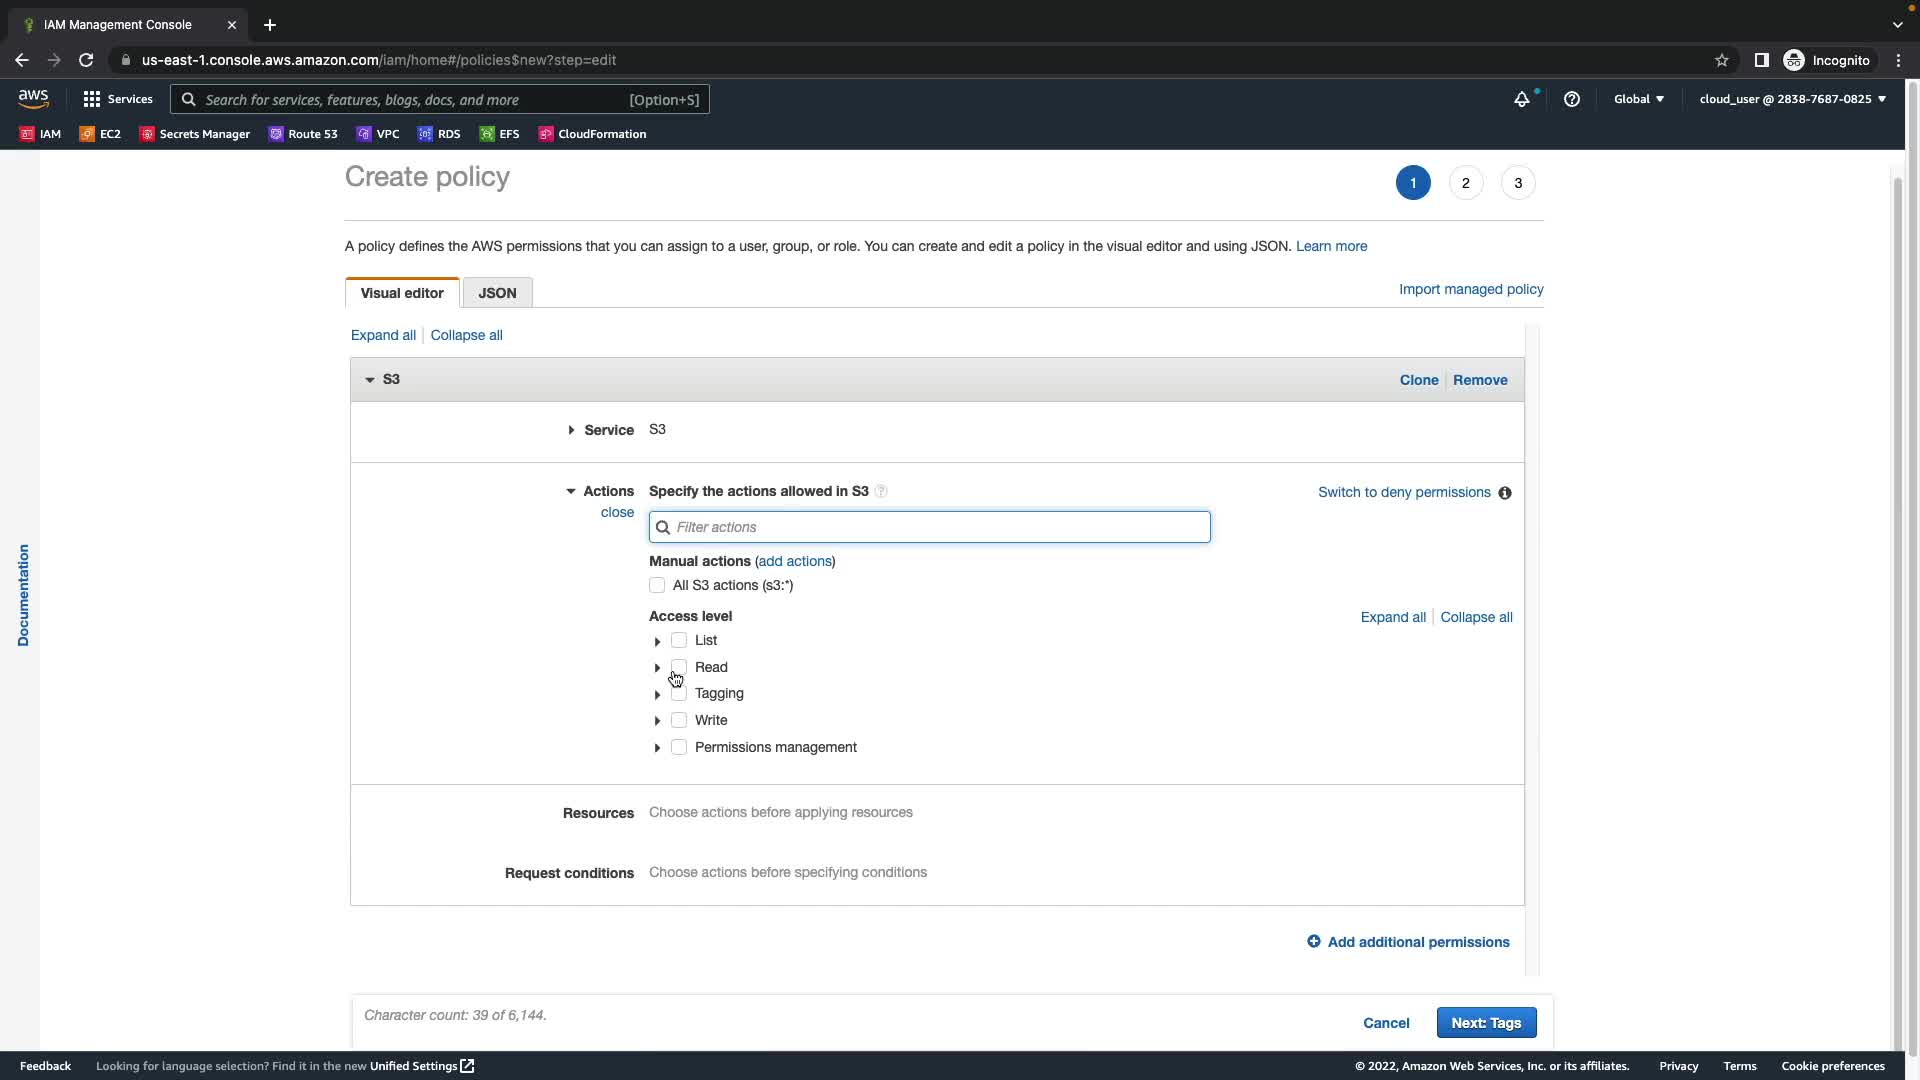Switch to the JSON tab
1920x1080 pixels.
pyautogui.click(x=497, y=293)
